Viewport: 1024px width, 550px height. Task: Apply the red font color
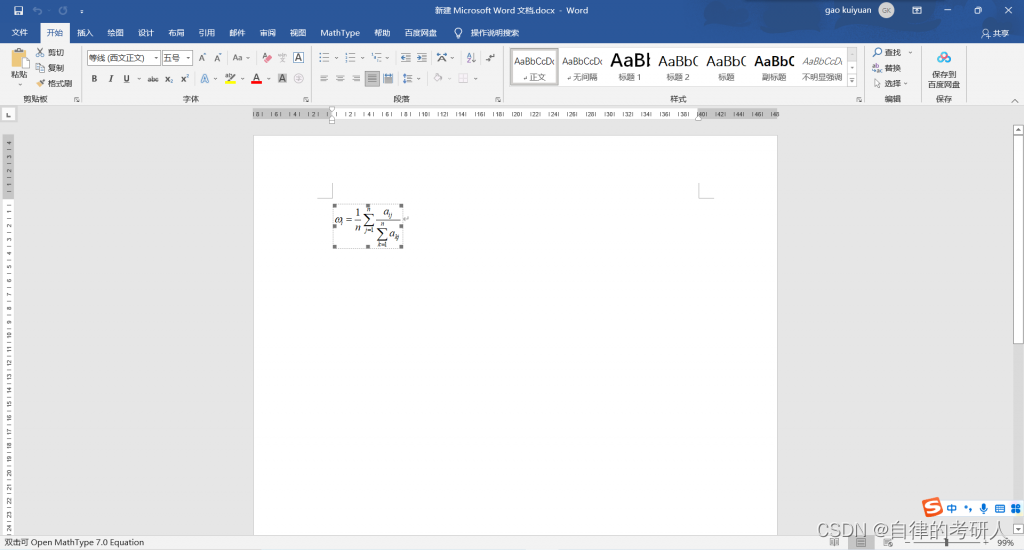[257, 78]
